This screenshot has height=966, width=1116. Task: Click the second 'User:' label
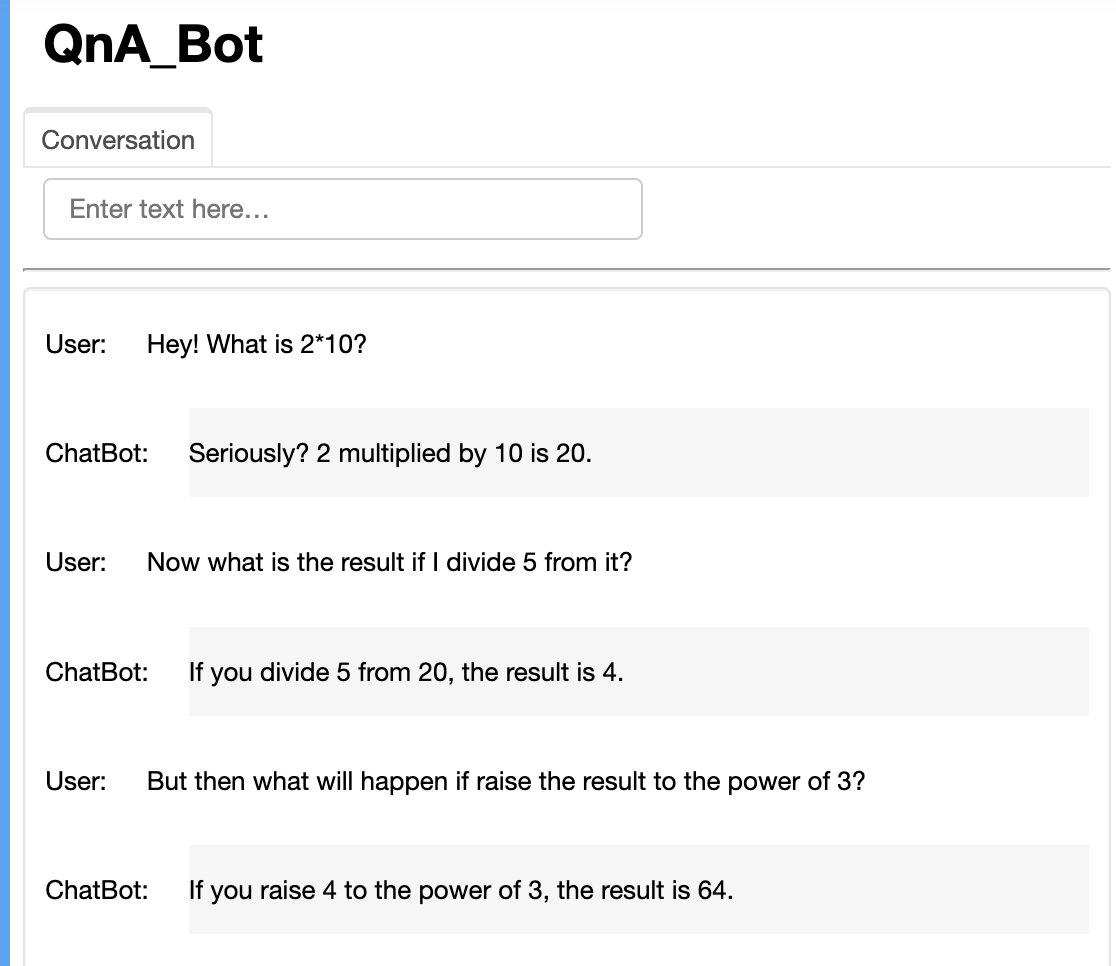76,562
